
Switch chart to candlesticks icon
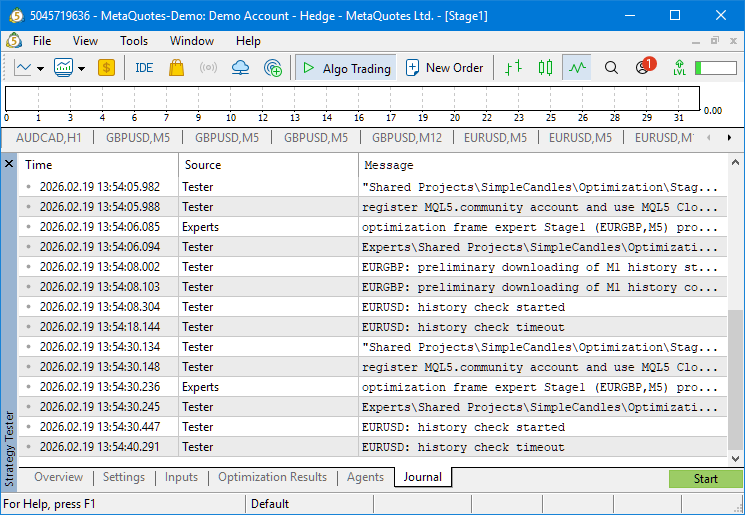click(545, 68)
